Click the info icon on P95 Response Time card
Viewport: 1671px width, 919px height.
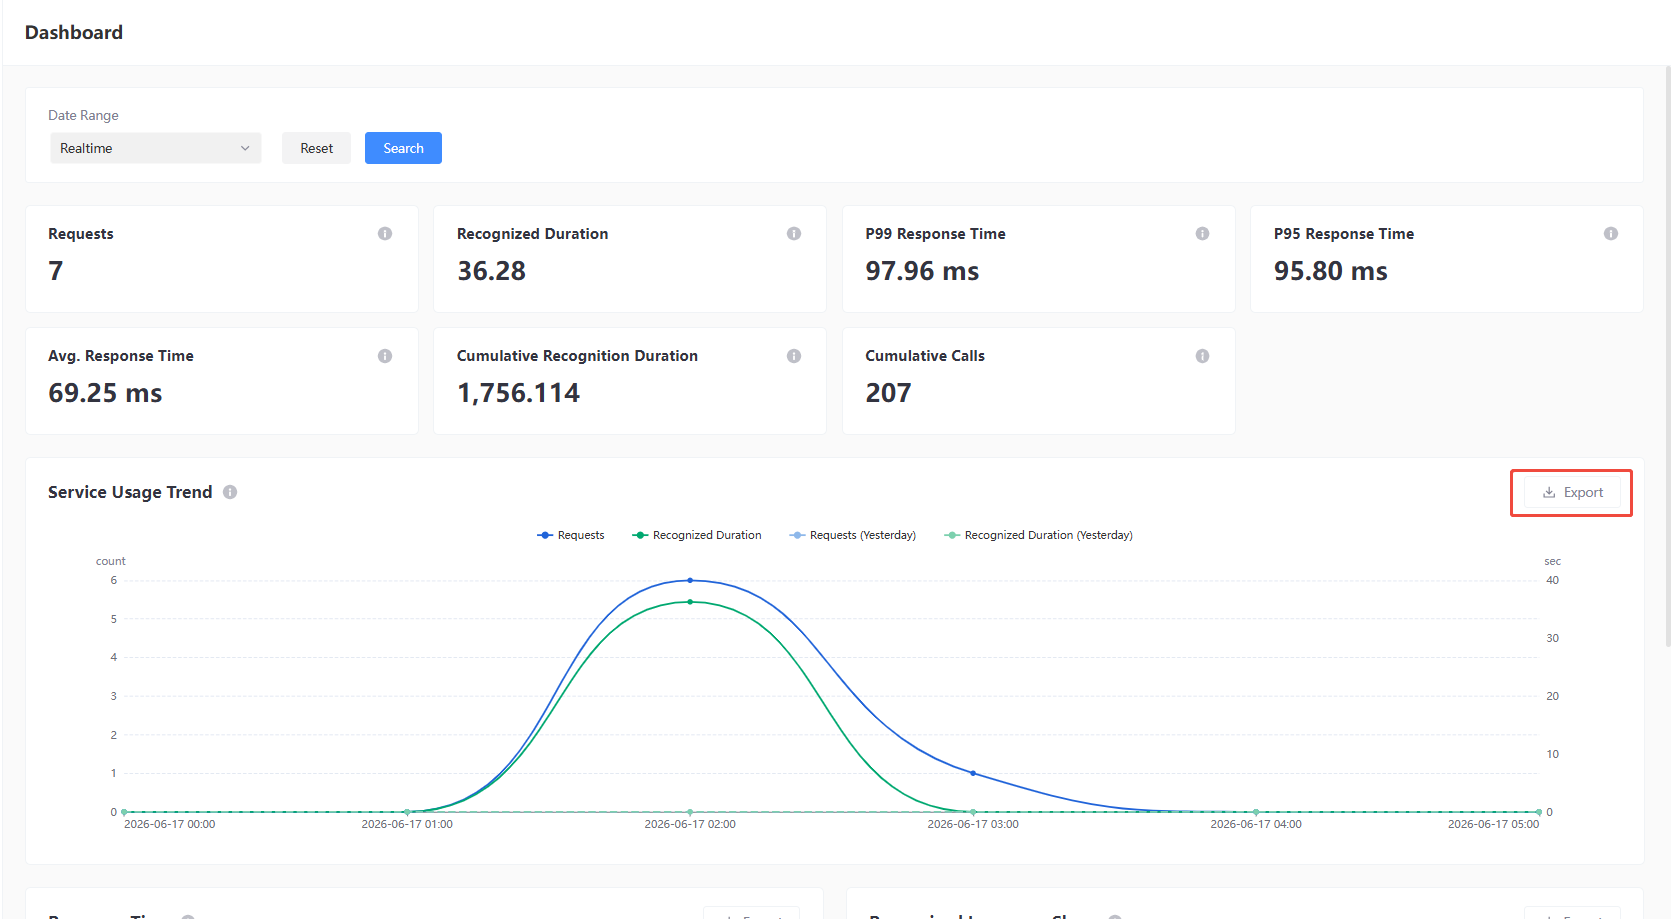coord(1611,234)
